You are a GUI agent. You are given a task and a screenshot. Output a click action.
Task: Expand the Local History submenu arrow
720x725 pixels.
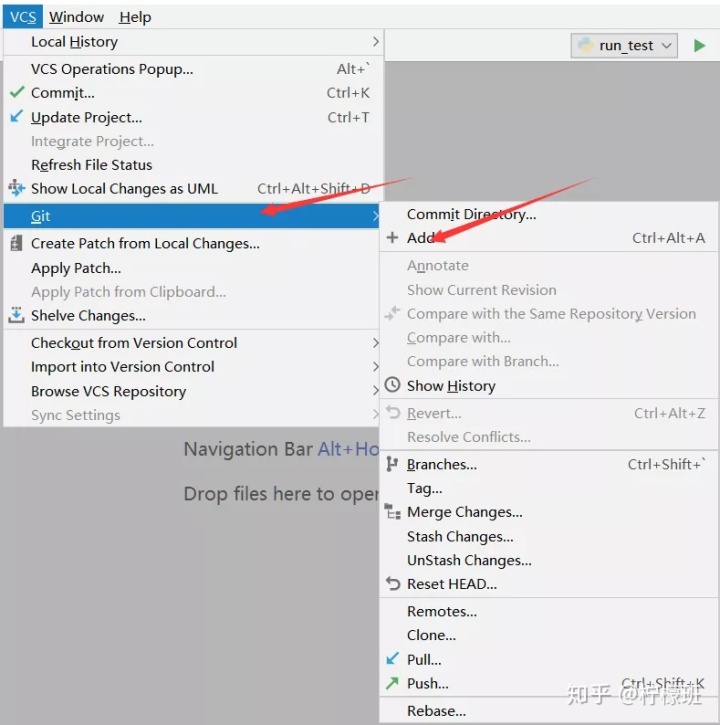coord(375,42)
